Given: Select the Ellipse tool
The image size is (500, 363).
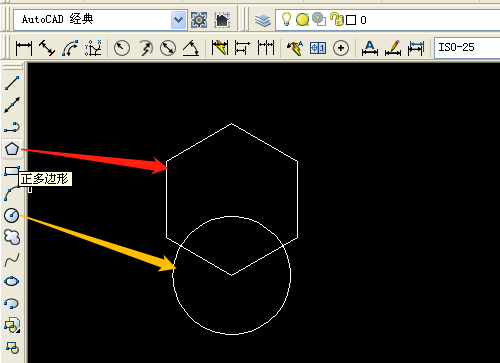Looking at the screenshot, I should 12,281.
